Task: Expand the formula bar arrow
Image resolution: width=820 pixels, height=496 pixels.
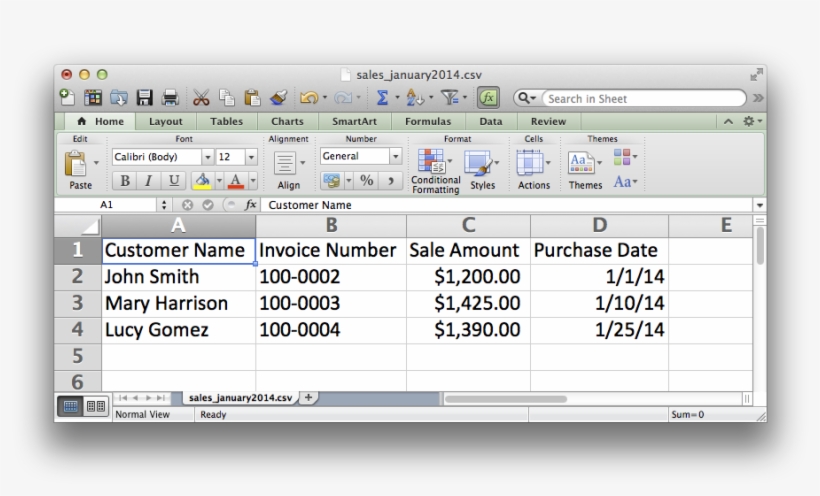Action: click(x=760, y=205)
